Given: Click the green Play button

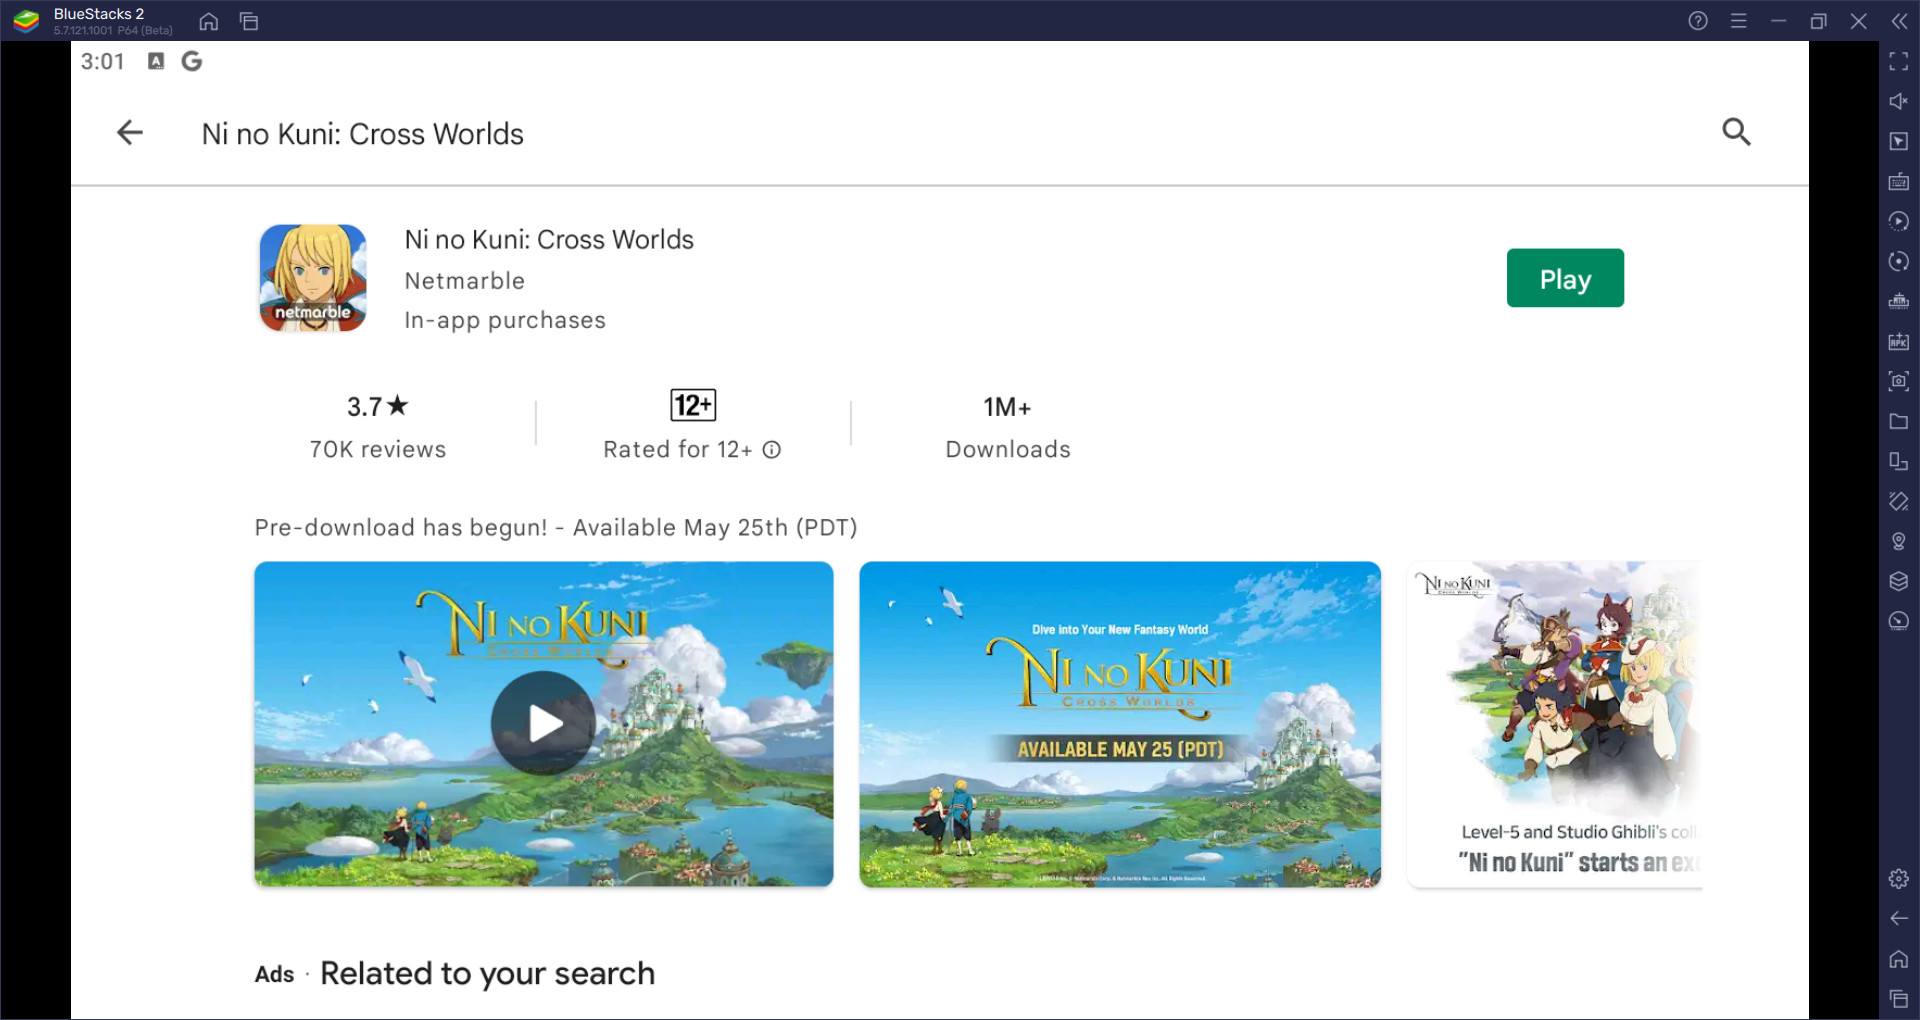Looking at the screenshot, I should pyautogui.click(x=1565, y=278).
